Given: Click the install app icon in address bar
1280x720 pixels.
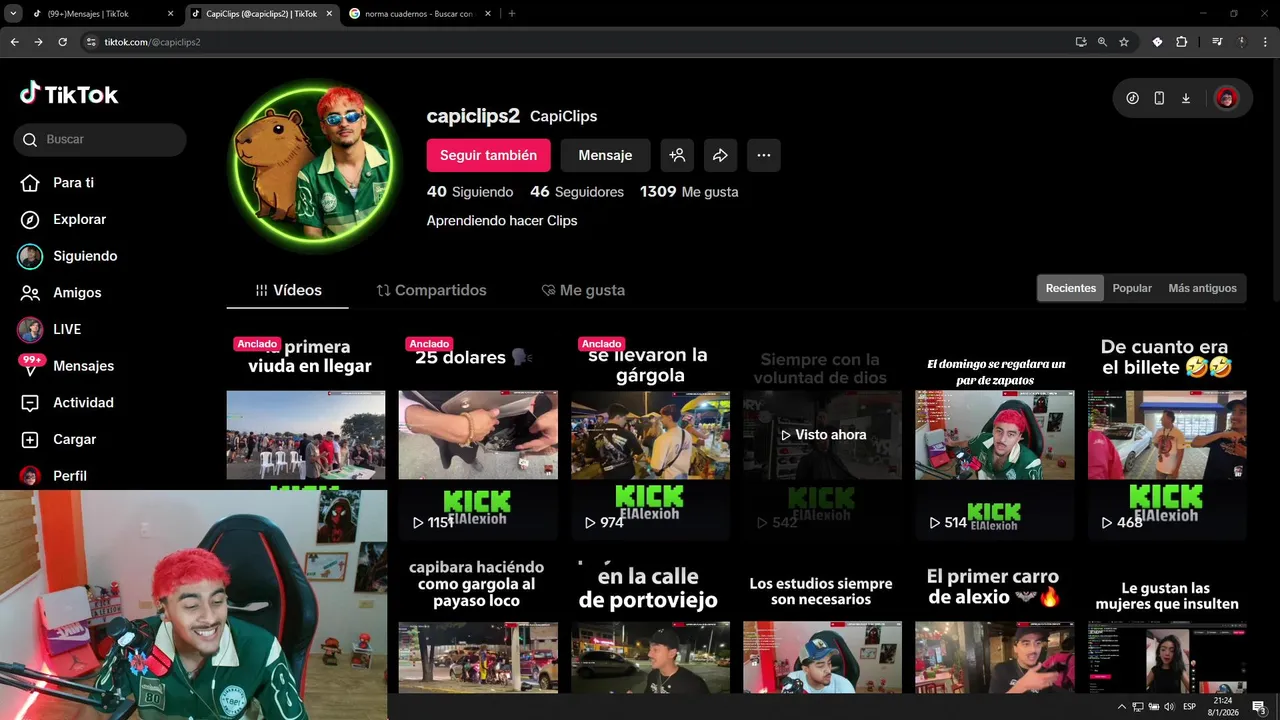Looking at the screenshot, I should coord(1080,42).
